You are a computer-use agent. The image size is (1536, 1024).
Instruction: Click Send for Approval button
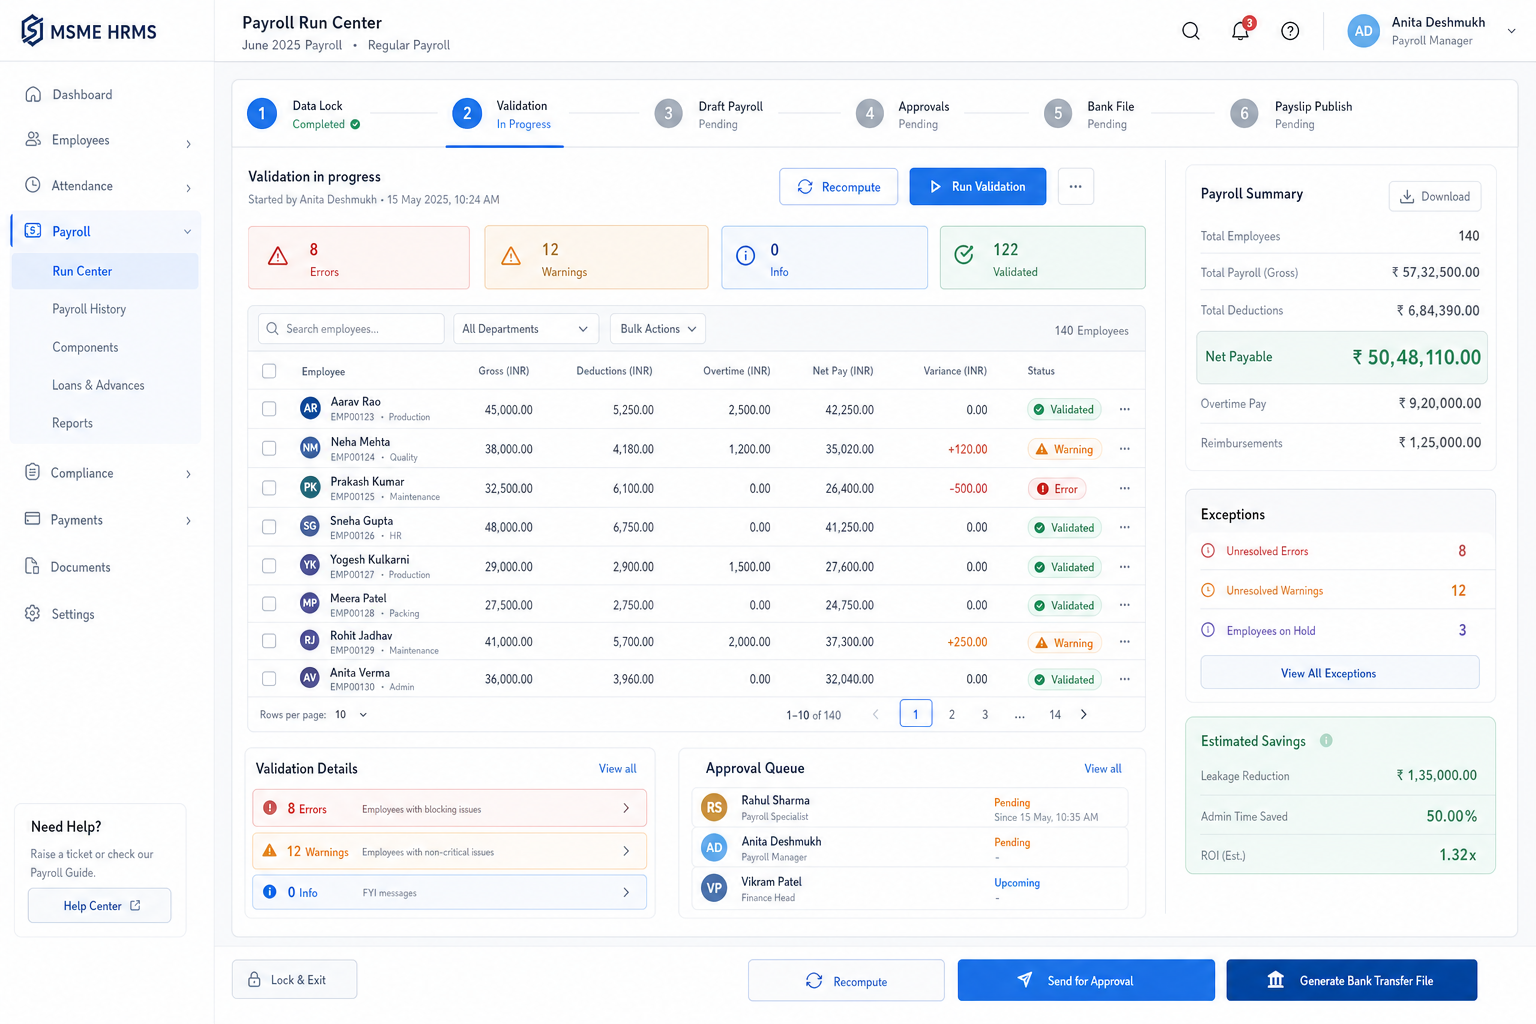(1086, 980)
